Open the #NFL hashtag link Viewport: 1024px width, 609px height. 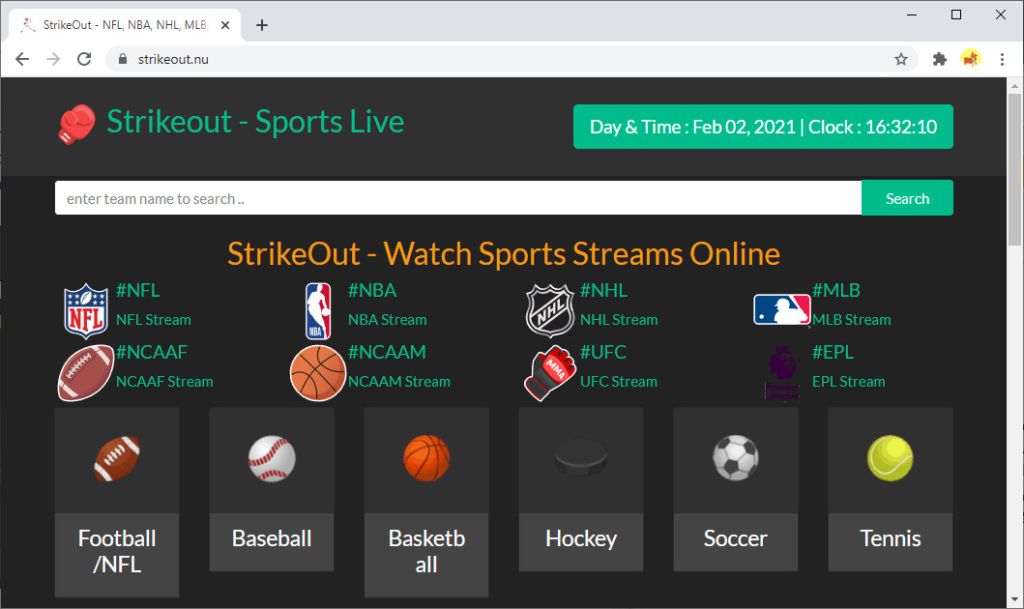click(x=138, y=290)
